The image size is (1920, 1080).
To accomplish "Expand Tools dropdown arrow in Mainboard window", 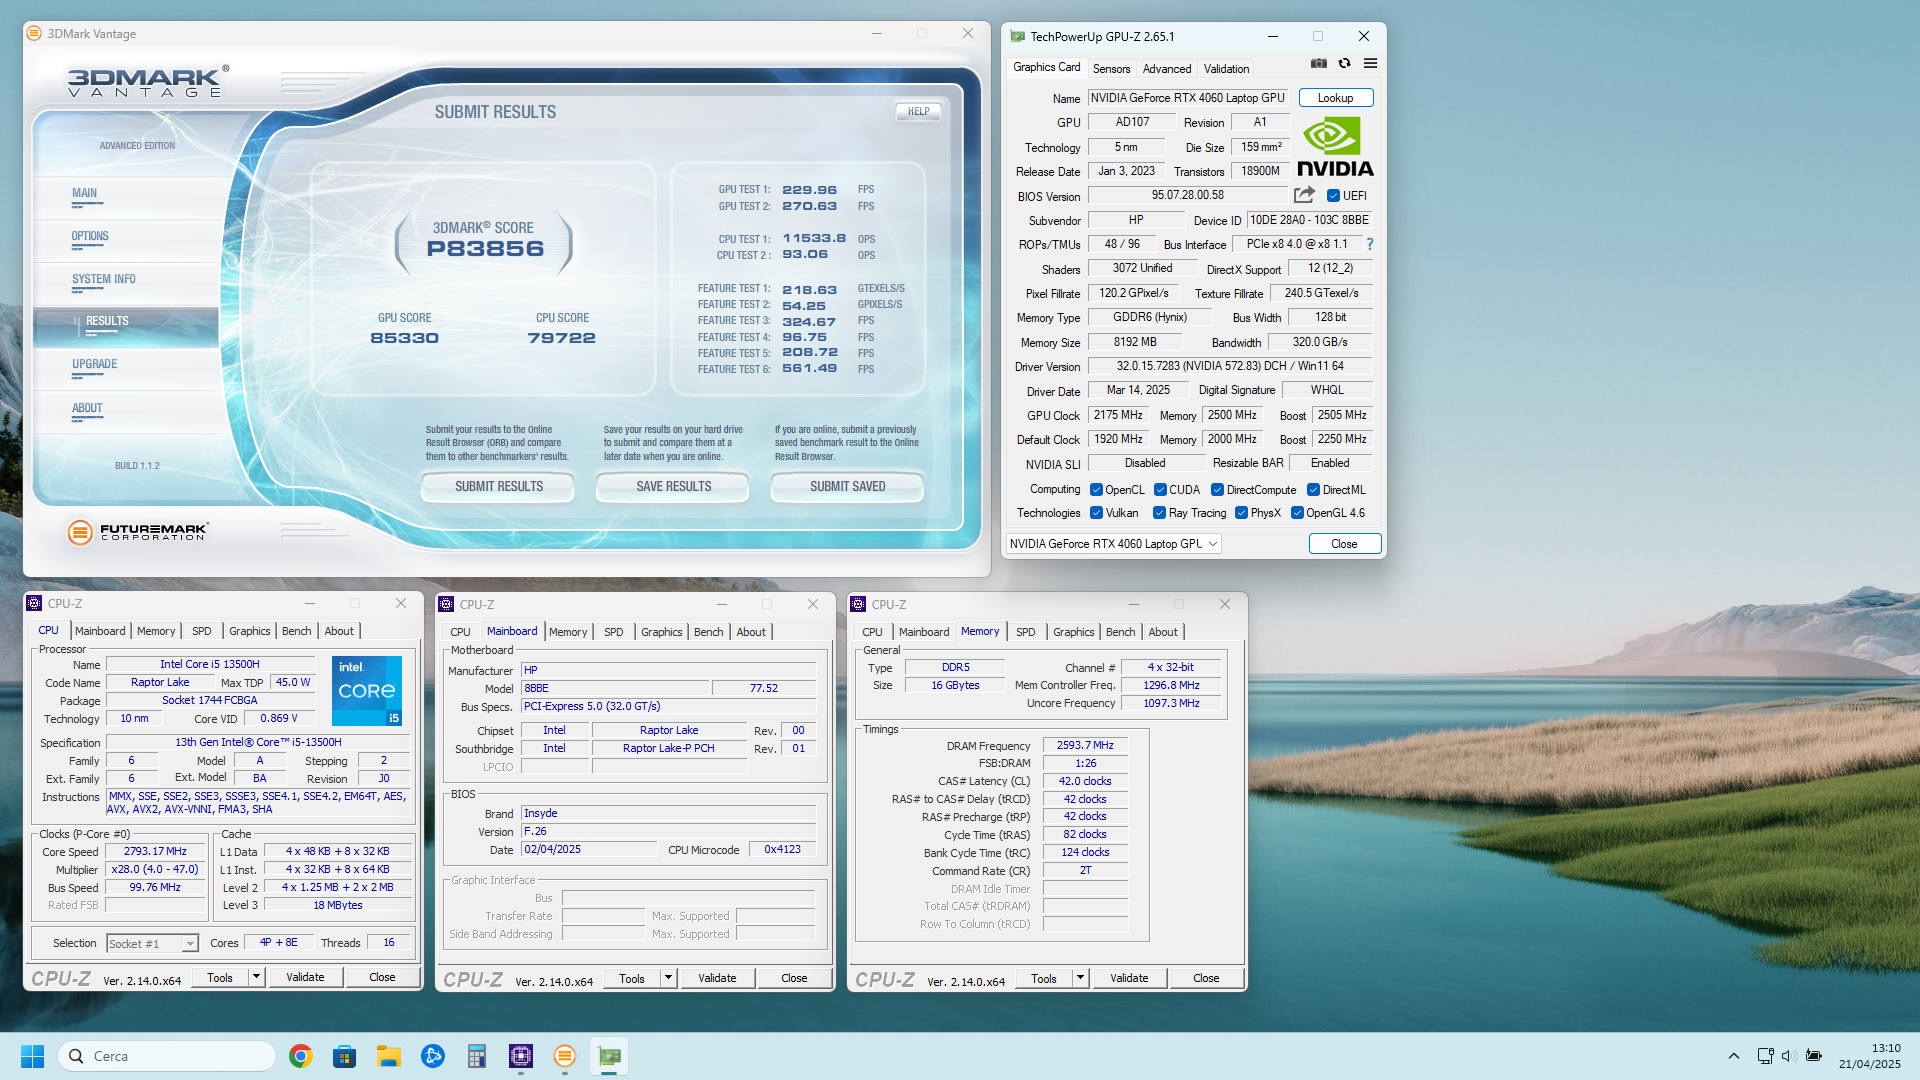I will [668, 978].
